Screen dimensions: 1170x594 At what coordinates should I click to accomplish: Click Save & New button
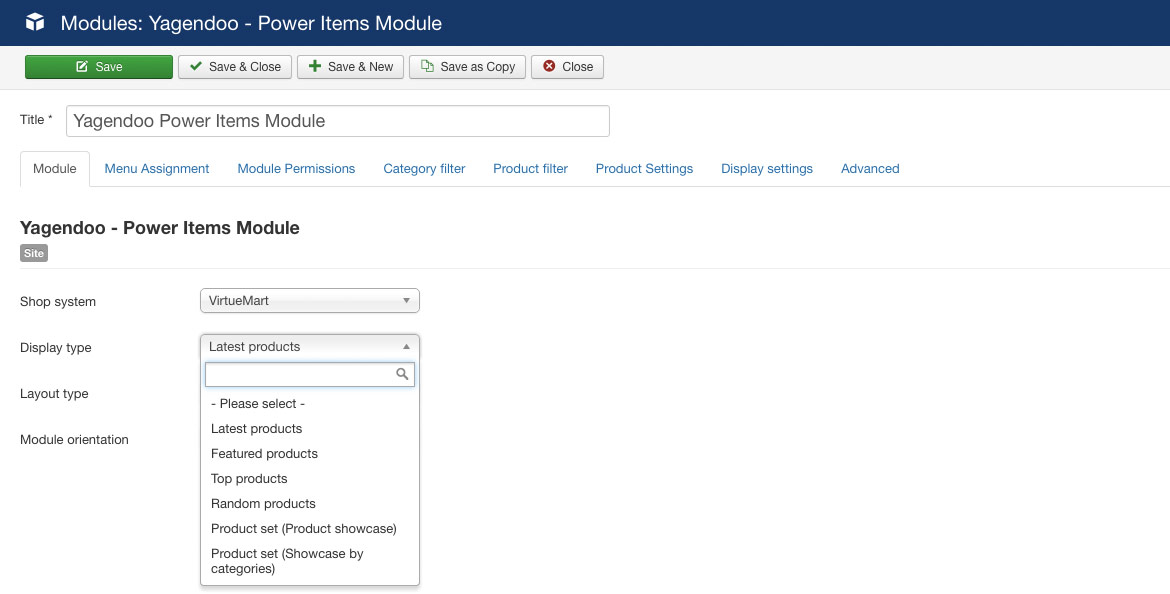350,66
